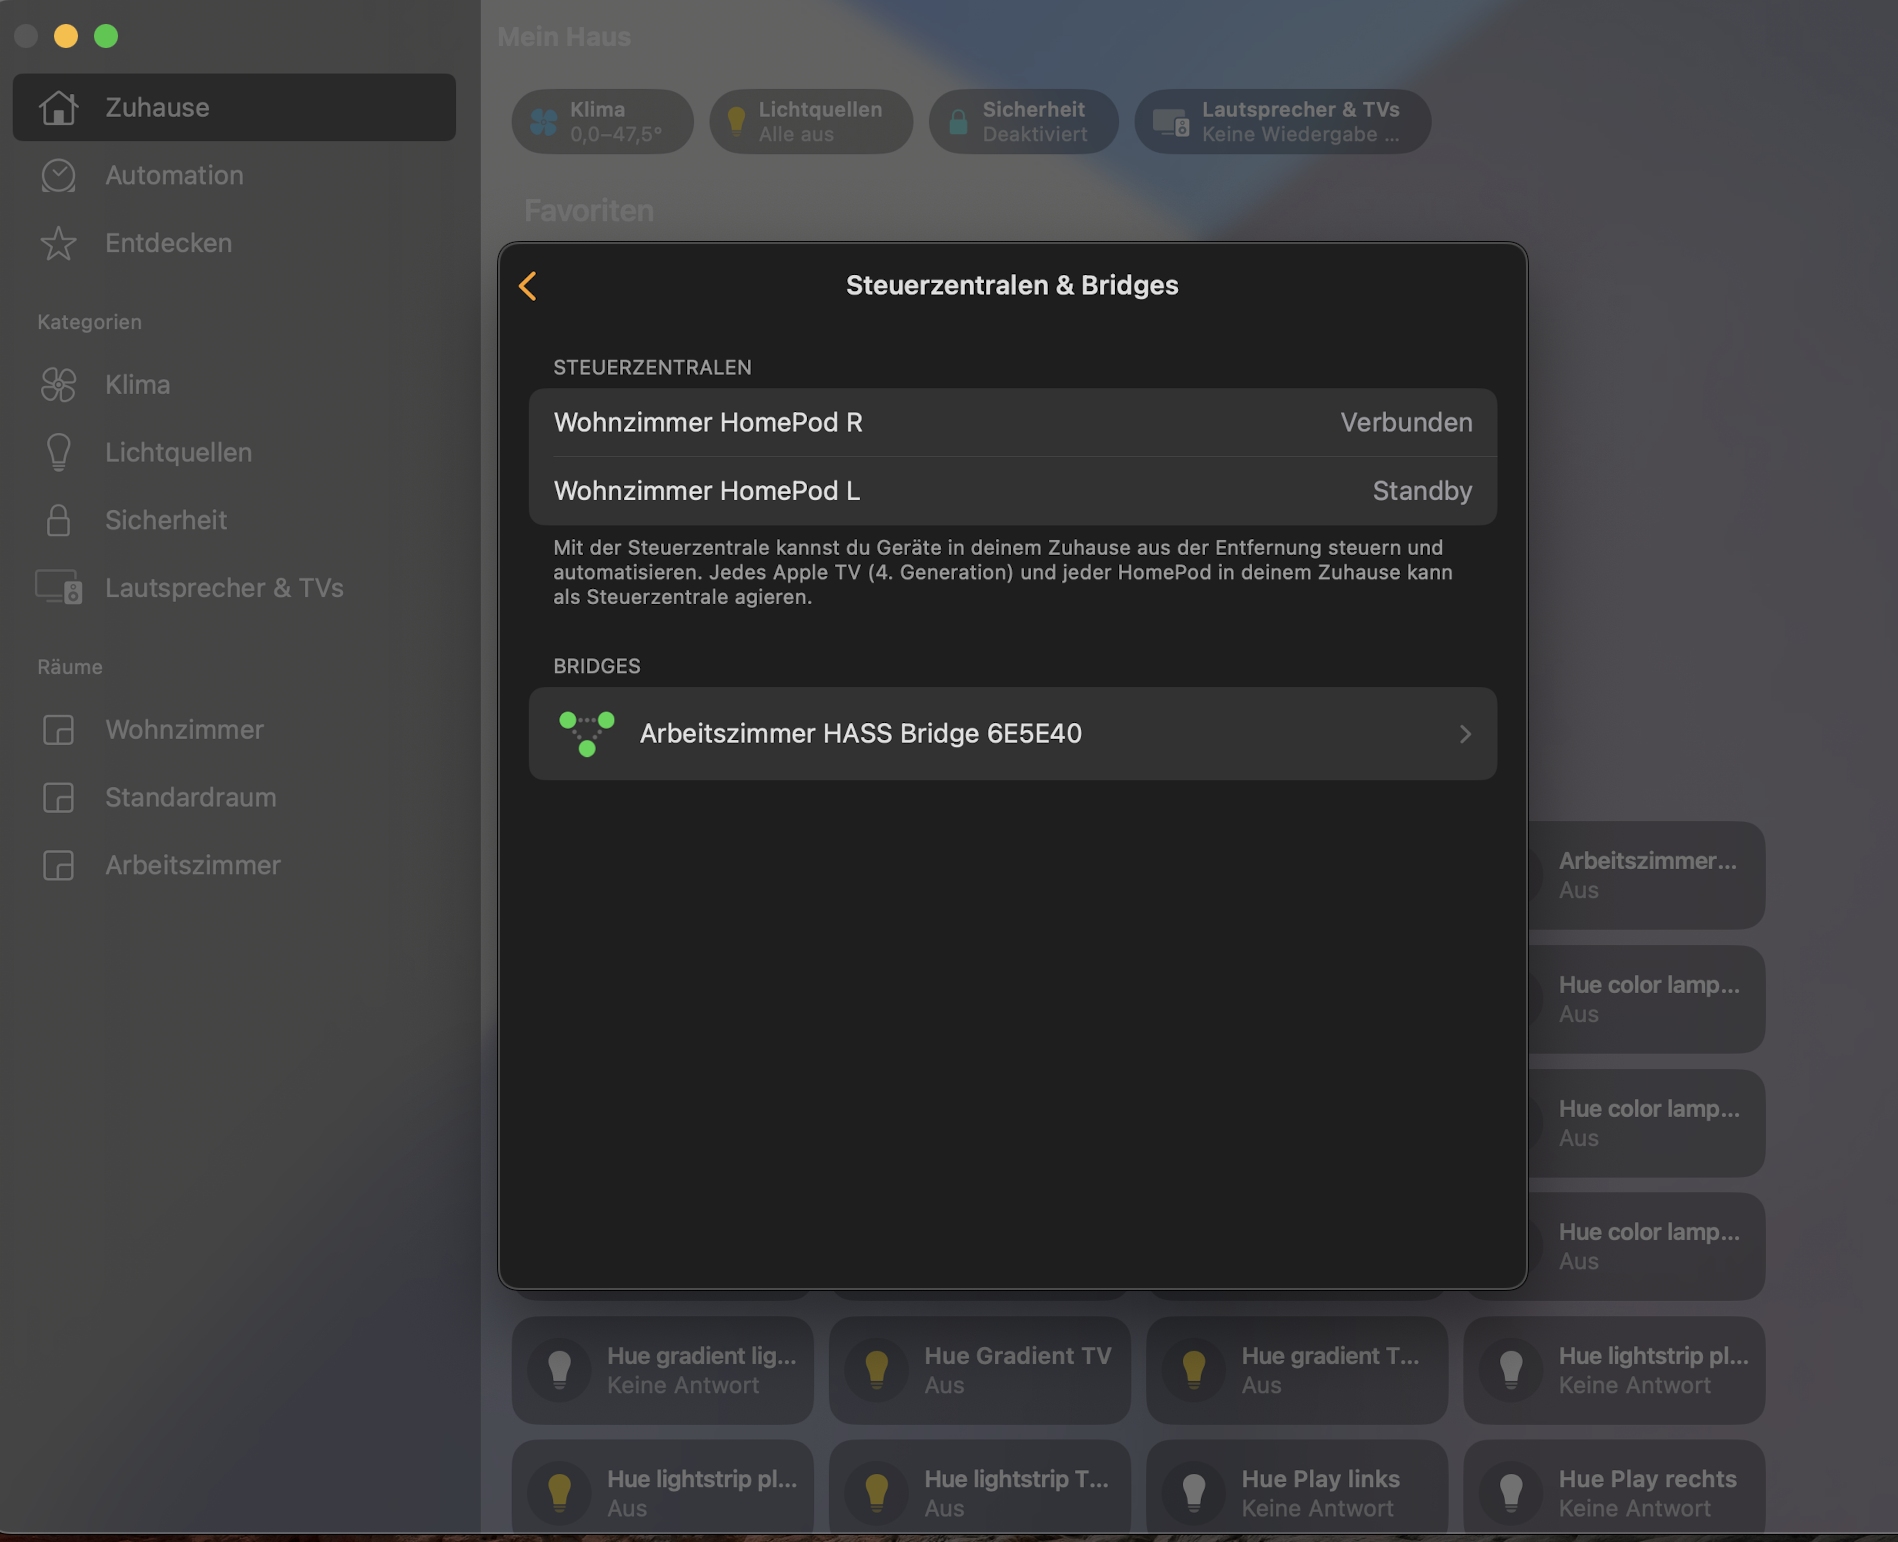Select the Wohnzimmer HomePod R row
Image resolution: width=1898 pixels, height=1542 pixels.
(x=1012, y=423)
